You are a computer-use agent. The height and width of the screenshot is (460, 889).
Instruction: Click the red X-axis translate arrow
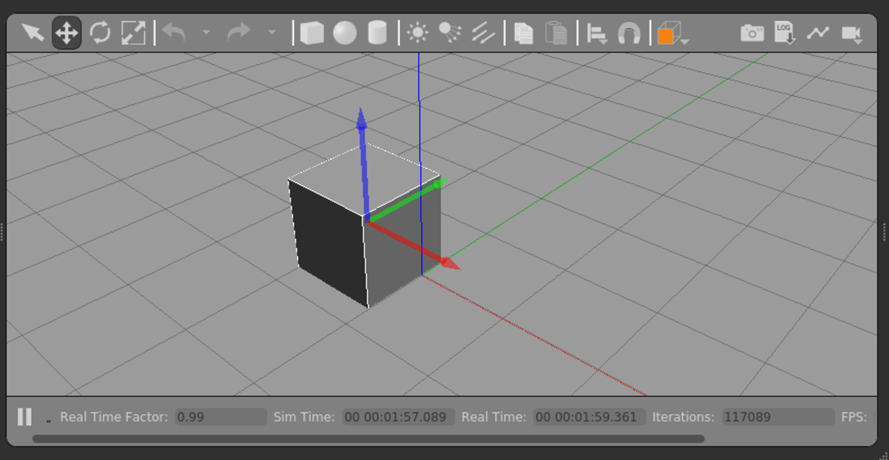(413, 246)
